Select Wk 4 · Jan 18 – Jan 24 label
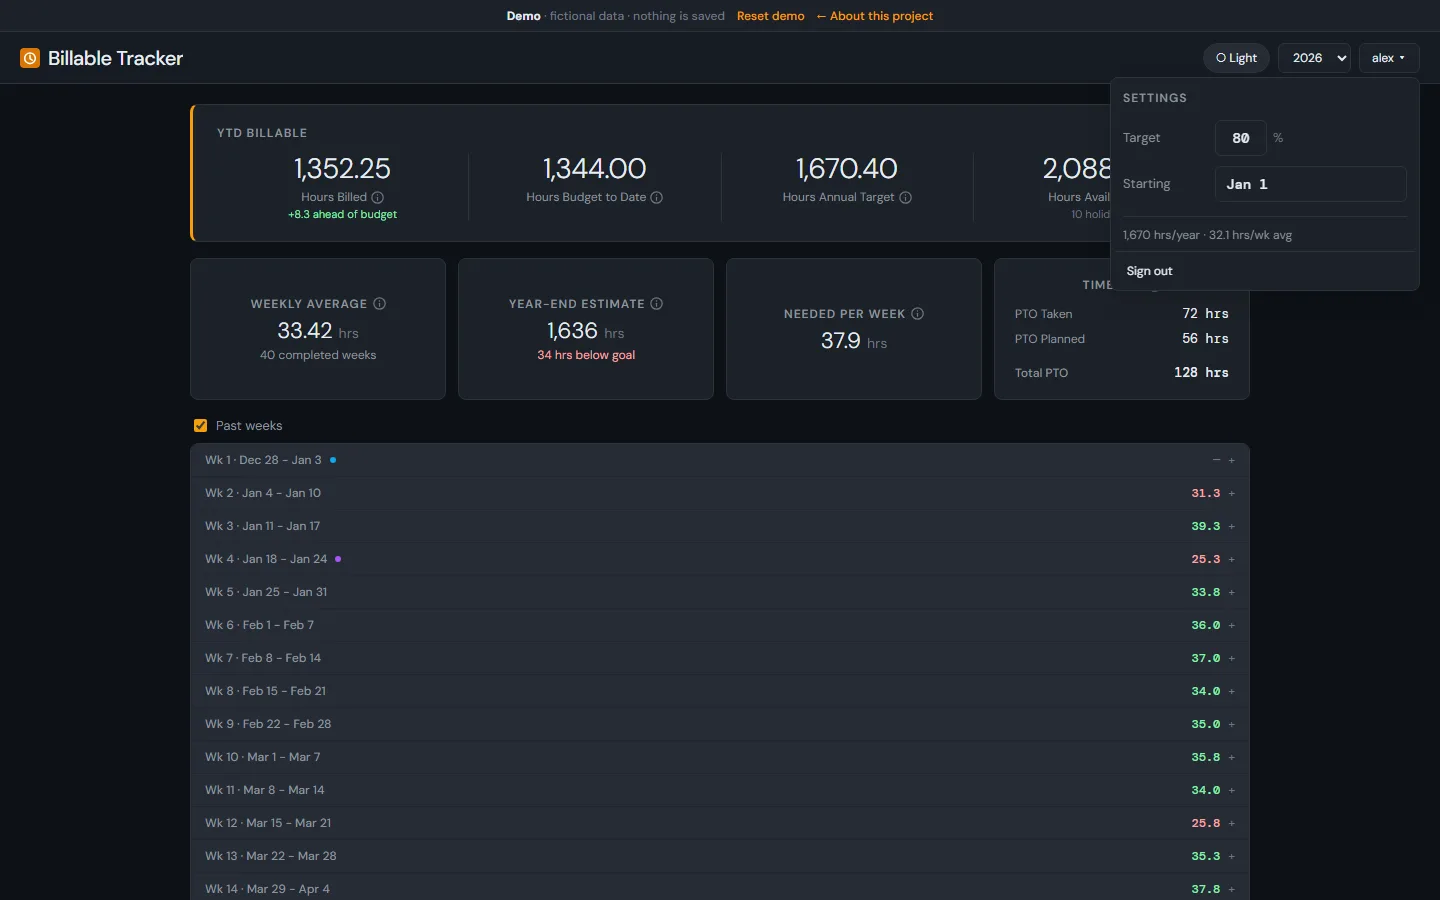This screenshot has width=1440, height=900. tap(266, 559)
